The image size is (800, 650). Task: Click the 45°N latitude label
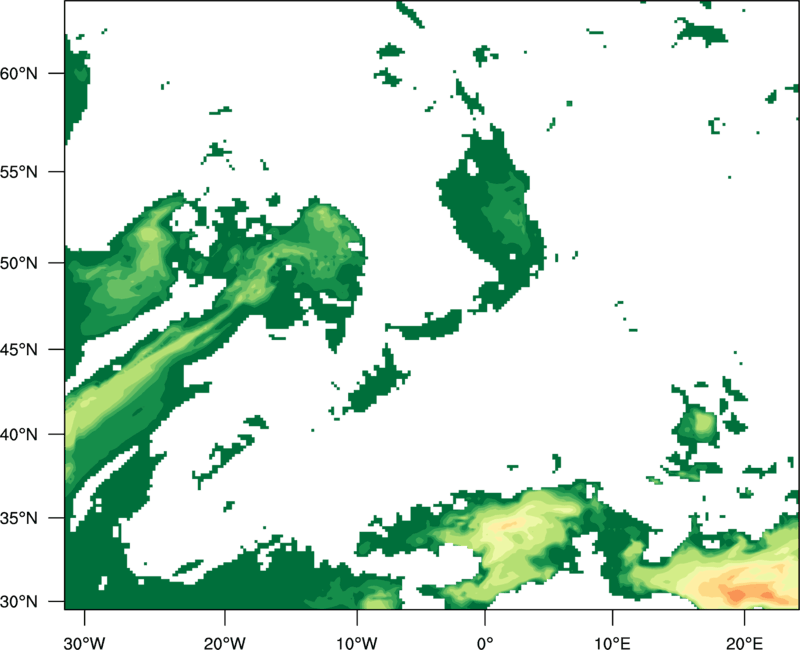(x=19, y=349)
